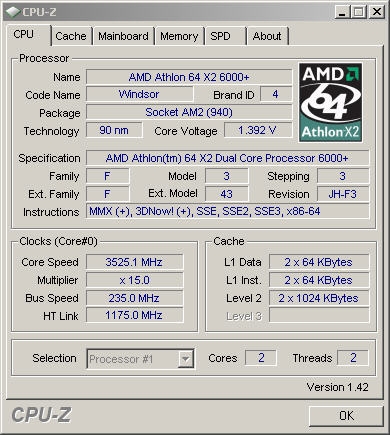This screenshot has width=390, height=435.
Task: Click the AMD Athlon 64 X2 logo
Action: coord(330,102)
